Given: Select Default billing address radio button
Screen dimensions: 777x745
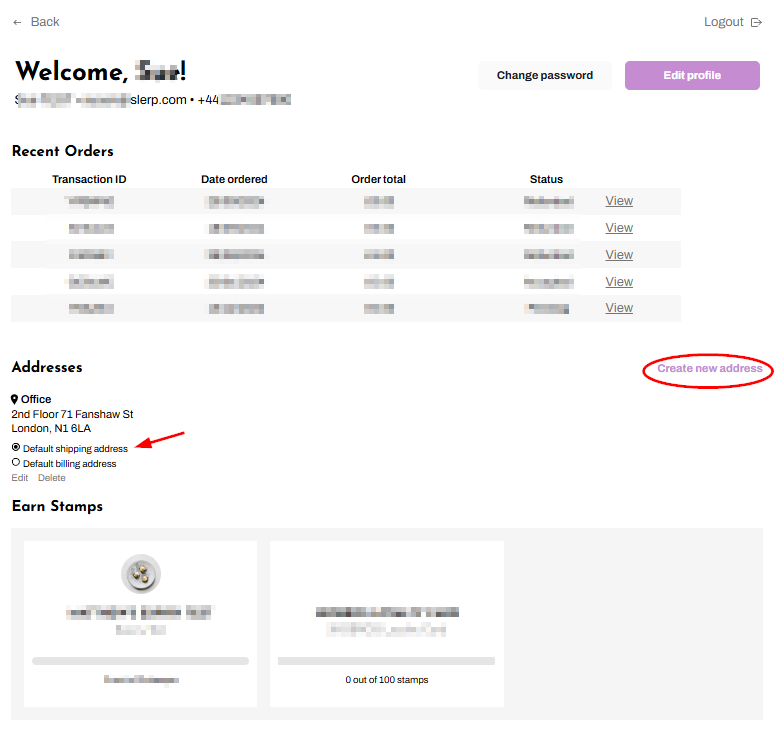Looking at the screenshot, I should click(x=16, y=463).
